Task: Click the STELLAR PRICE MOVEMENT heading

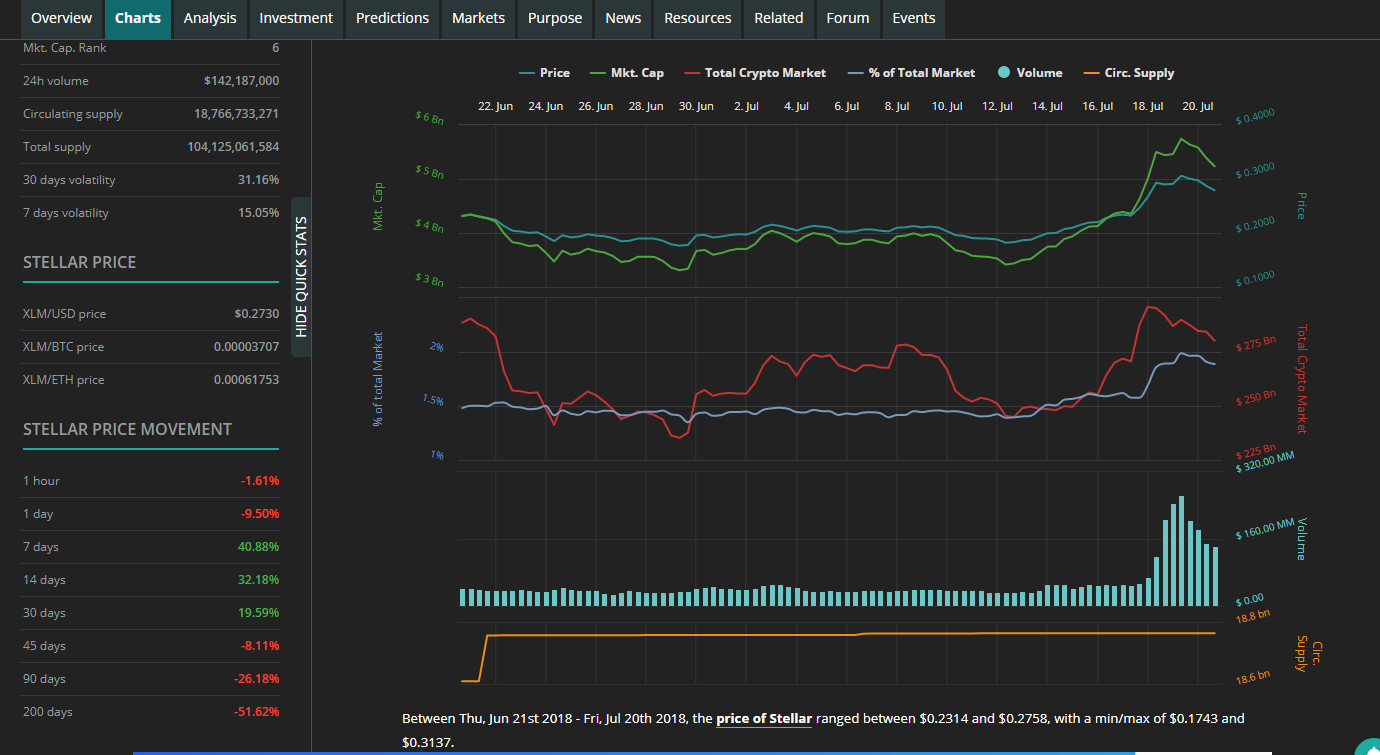Action: [127, 429]
